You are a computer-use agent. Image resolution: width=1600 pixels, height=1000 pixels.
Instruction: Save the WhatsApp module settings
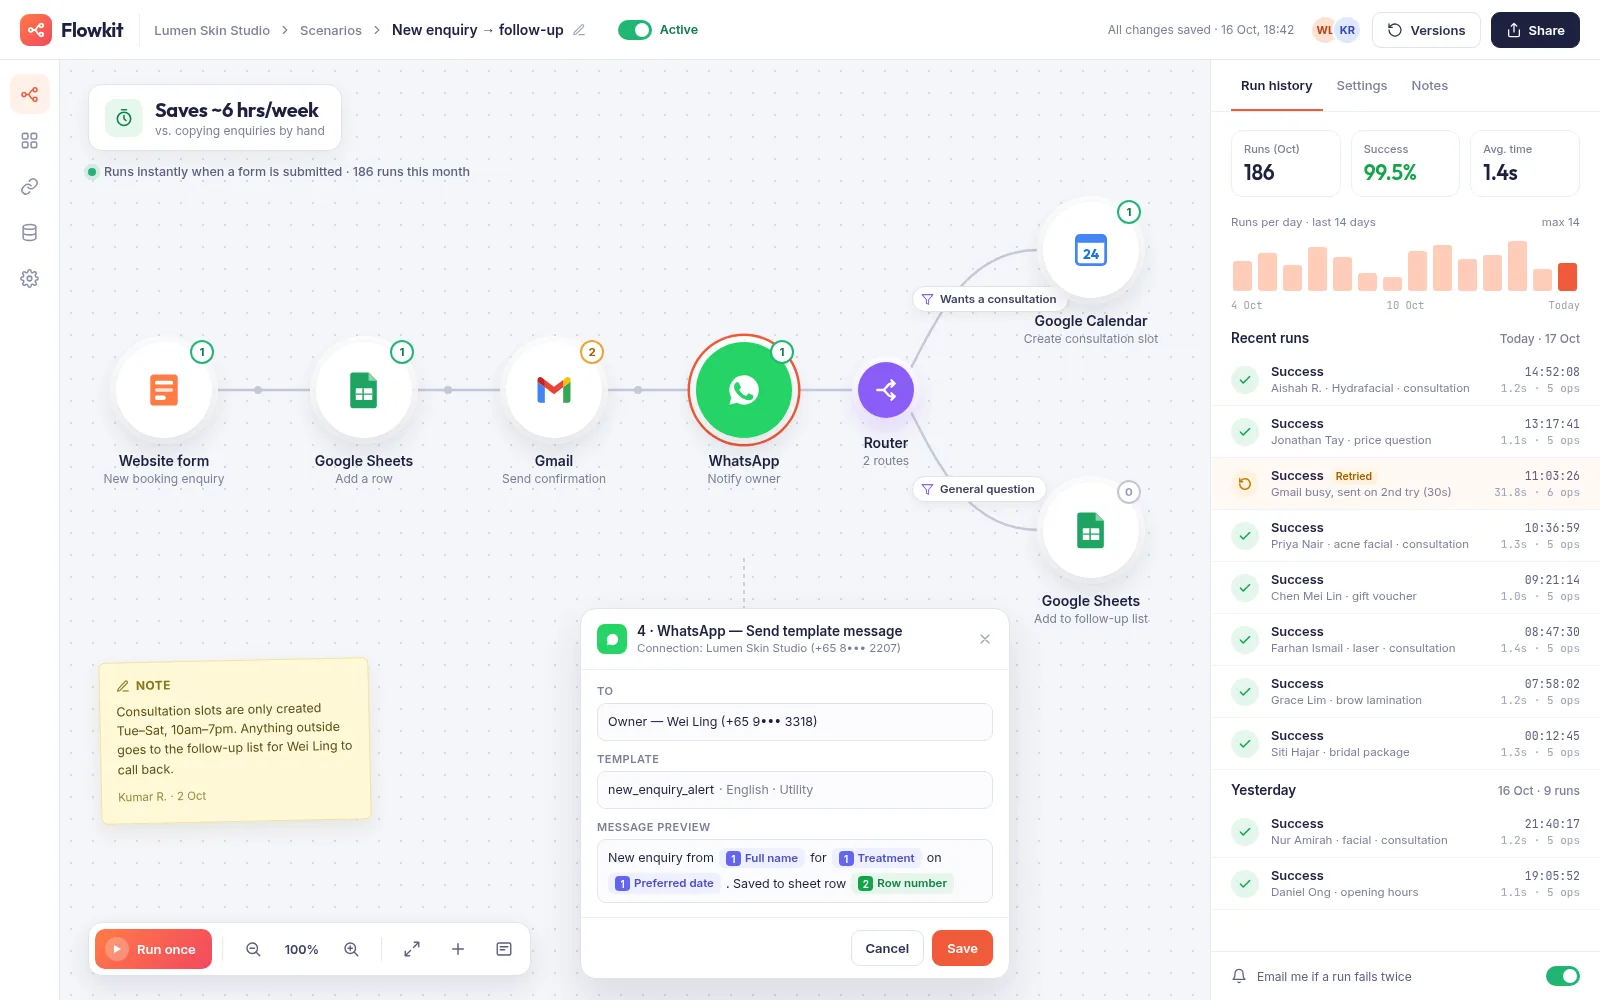962,948
